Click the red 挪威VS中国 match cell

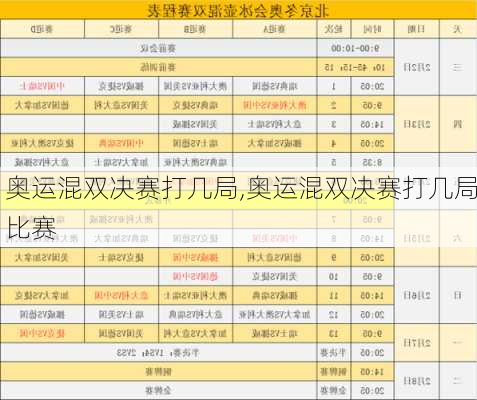point(195,257)
